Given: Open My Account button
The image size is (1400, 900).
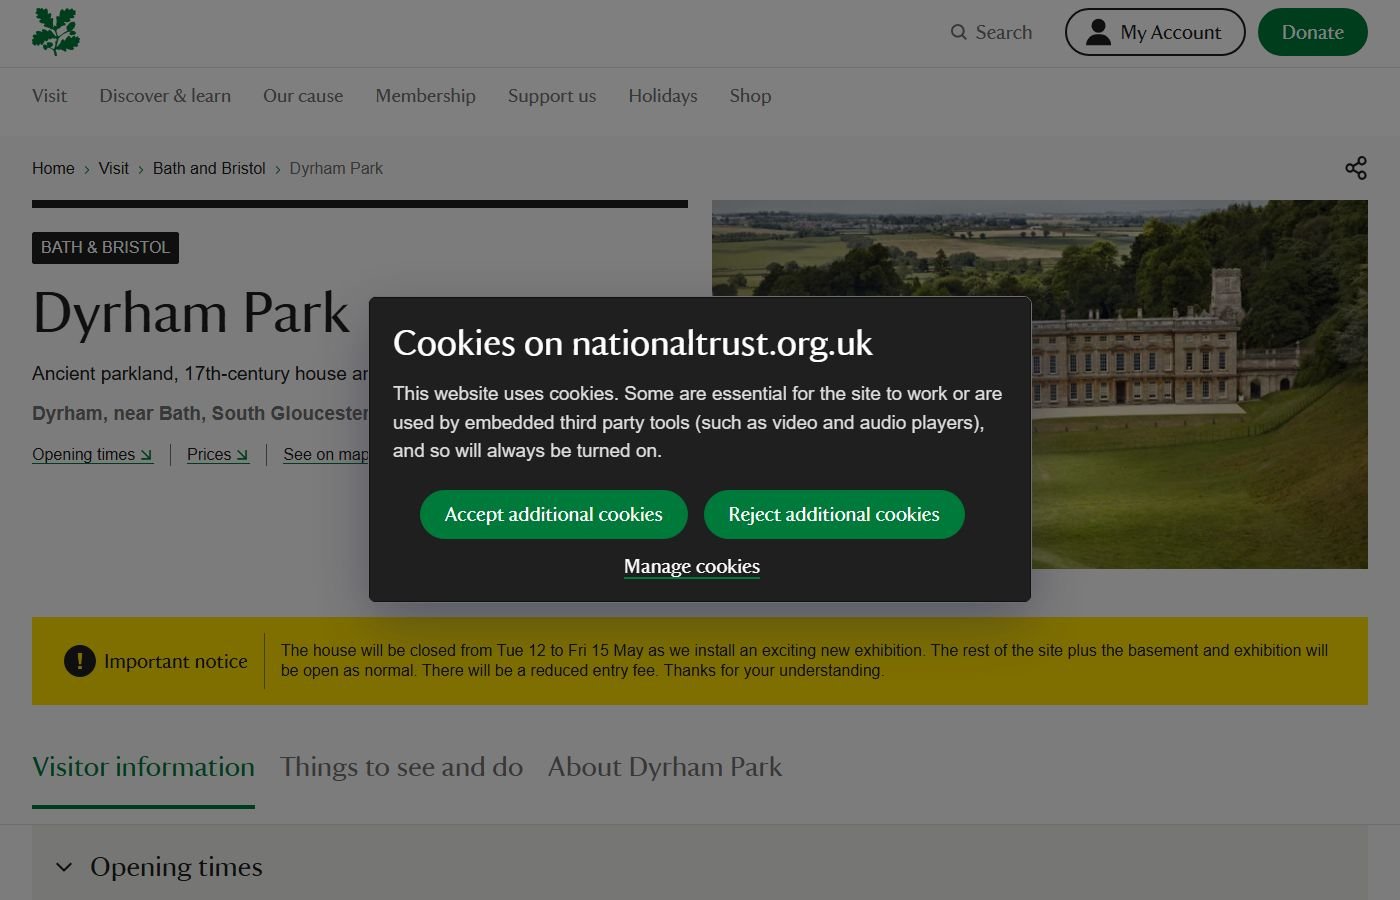Looking at the screenshot, I should coord(1155,32).
